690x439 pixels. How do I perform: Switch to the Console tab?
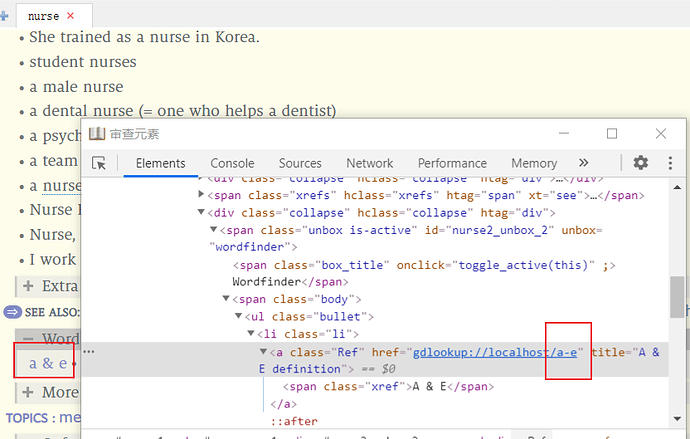point(232,163)
